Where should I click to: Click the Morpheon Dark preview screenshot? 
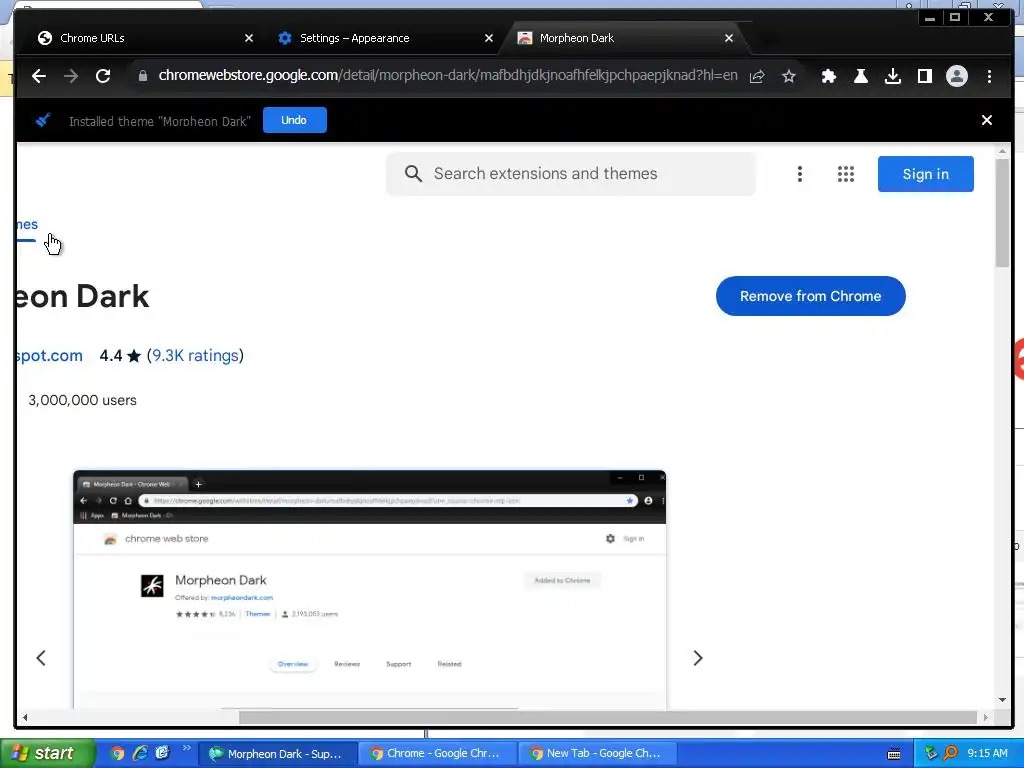click(x=370, y=589)
